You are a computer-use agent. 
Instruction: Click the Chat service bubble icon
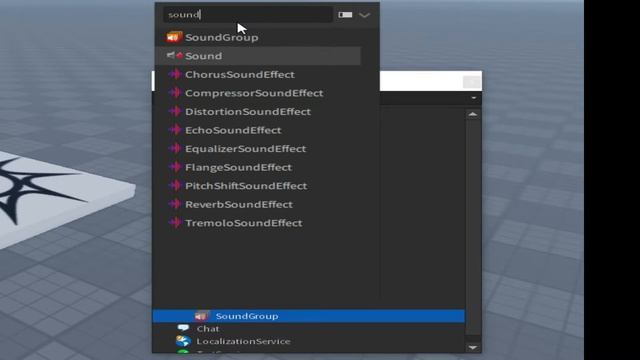click(x=183, y=328)
